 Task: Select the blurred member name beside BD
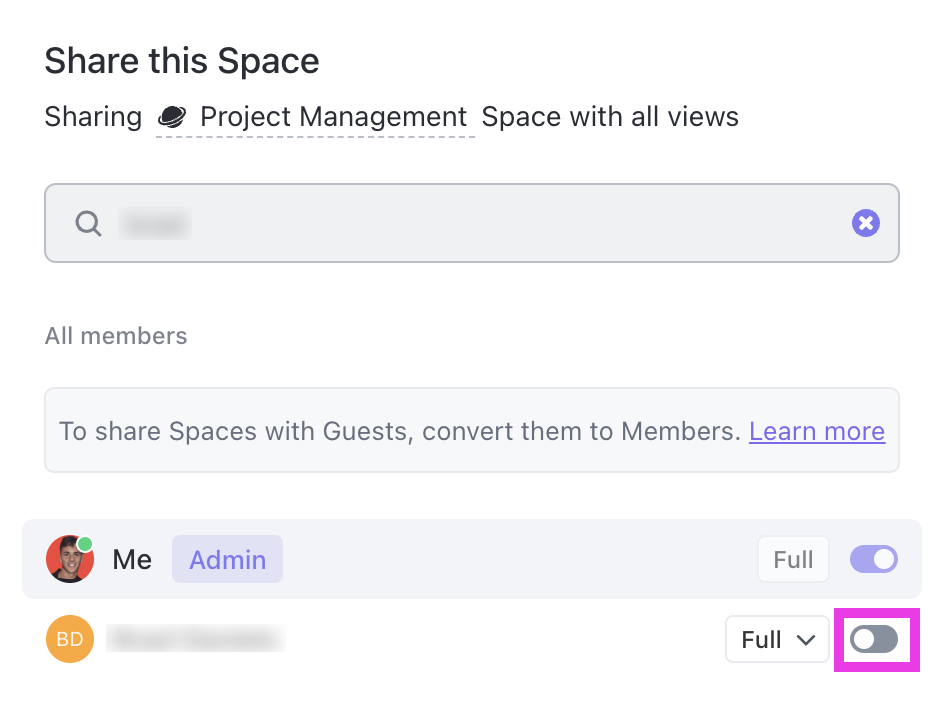[196, 639]
